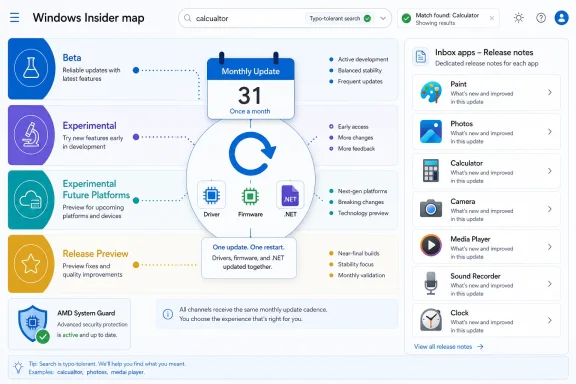Click the Once a month text
576x384 pixels.
tap(250, 111)
